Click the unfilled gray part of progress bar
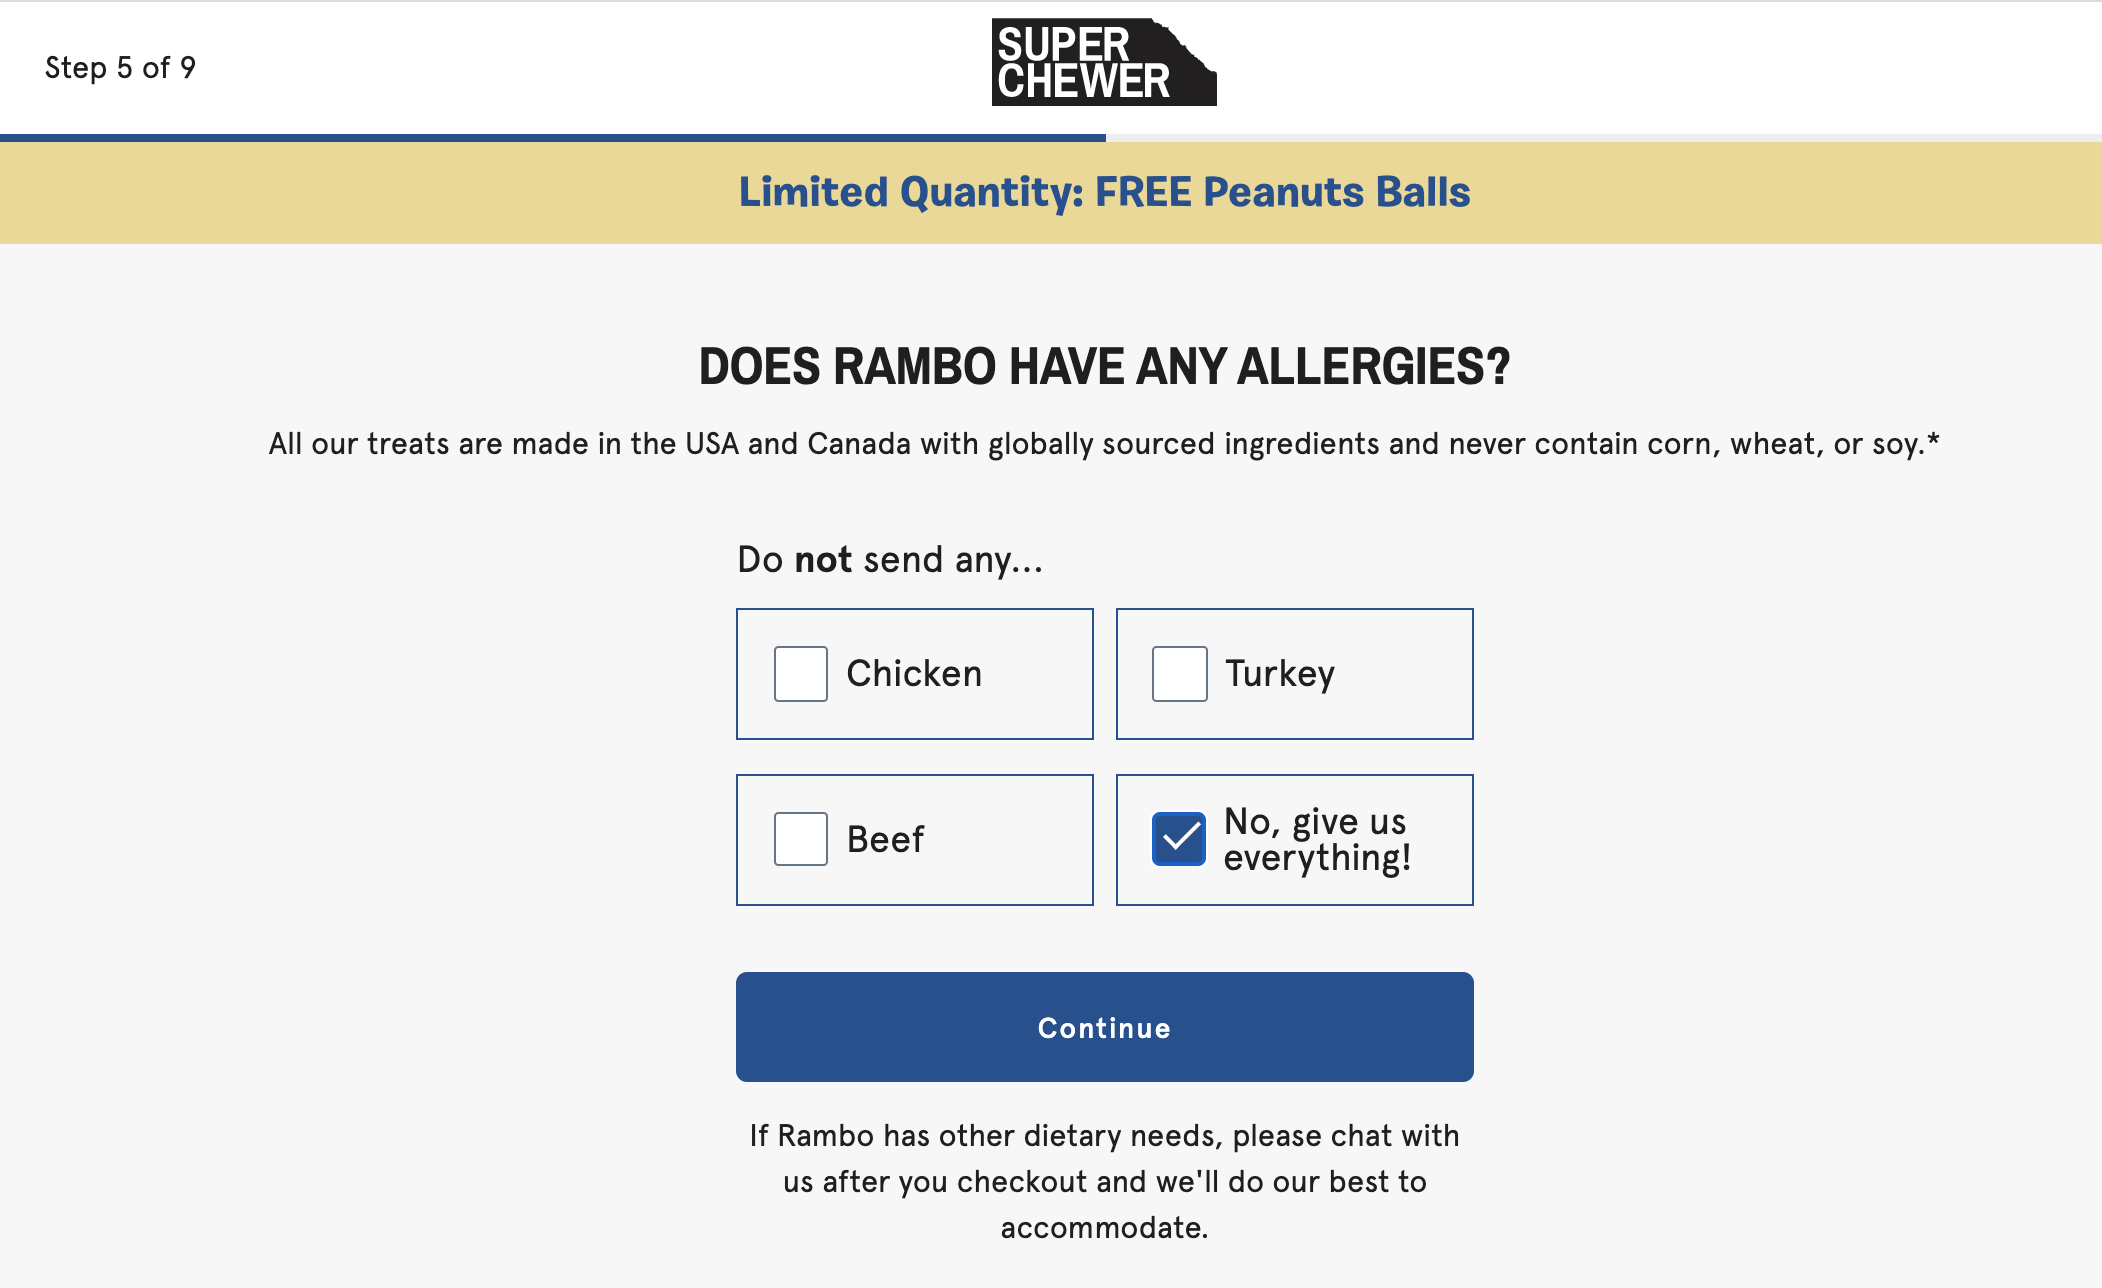 tap(1604, 138)
